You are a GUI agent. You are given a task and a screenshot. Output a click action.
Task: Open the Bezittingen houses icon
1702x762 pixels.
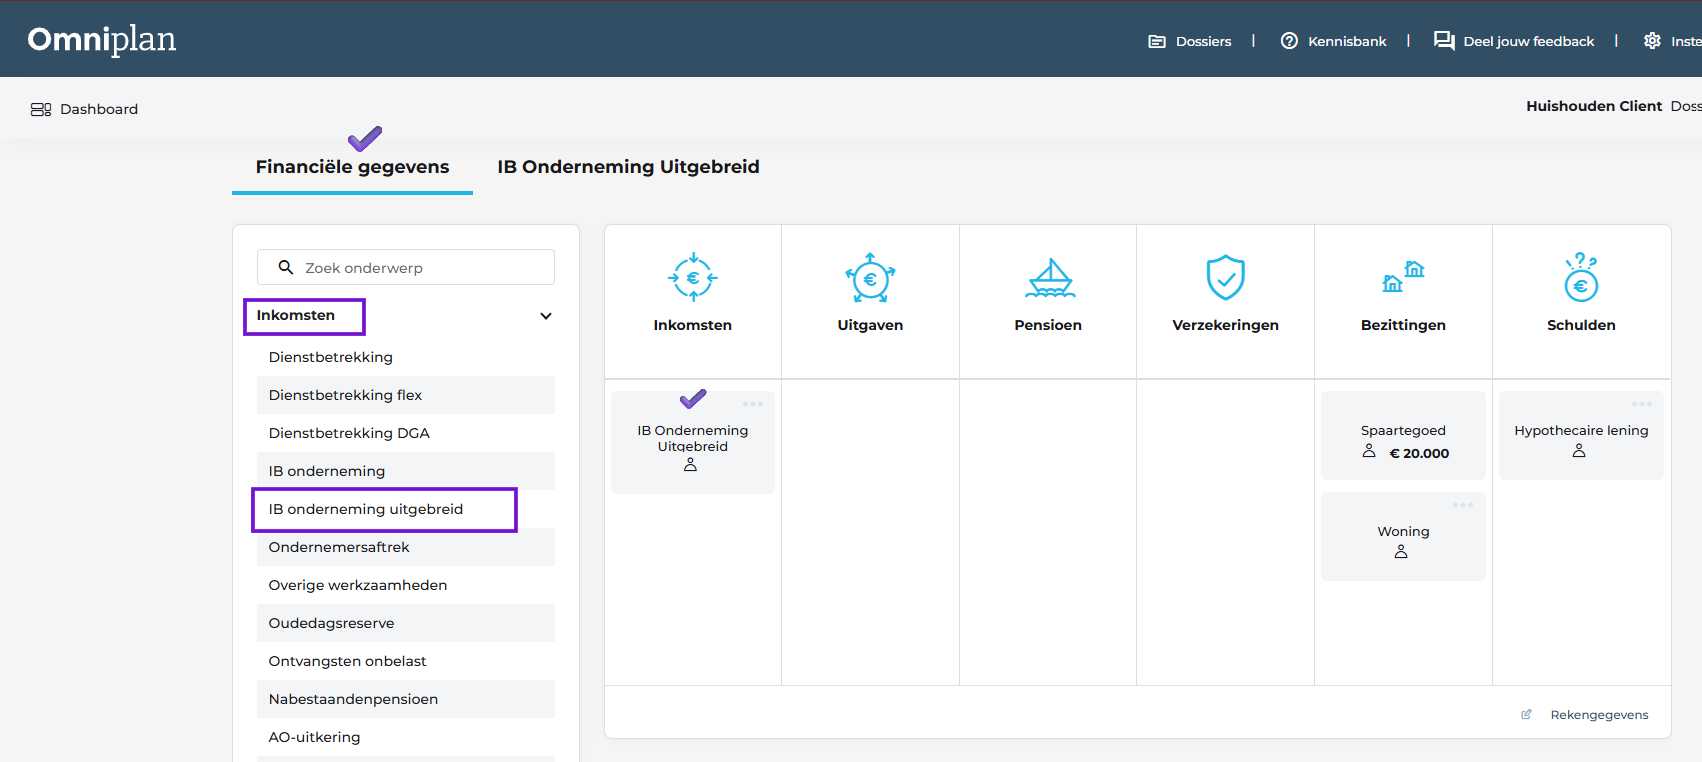[x=1403, y=278]
